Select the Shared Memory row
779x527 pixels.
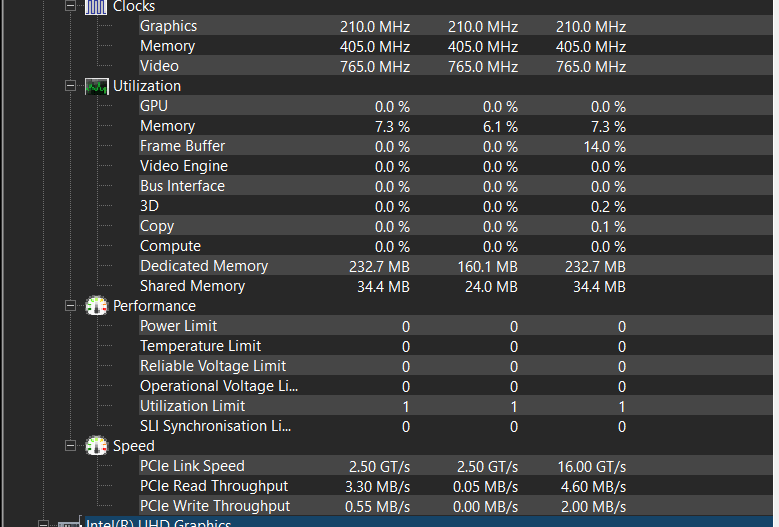pyautogui.click(x=456, y=286)
